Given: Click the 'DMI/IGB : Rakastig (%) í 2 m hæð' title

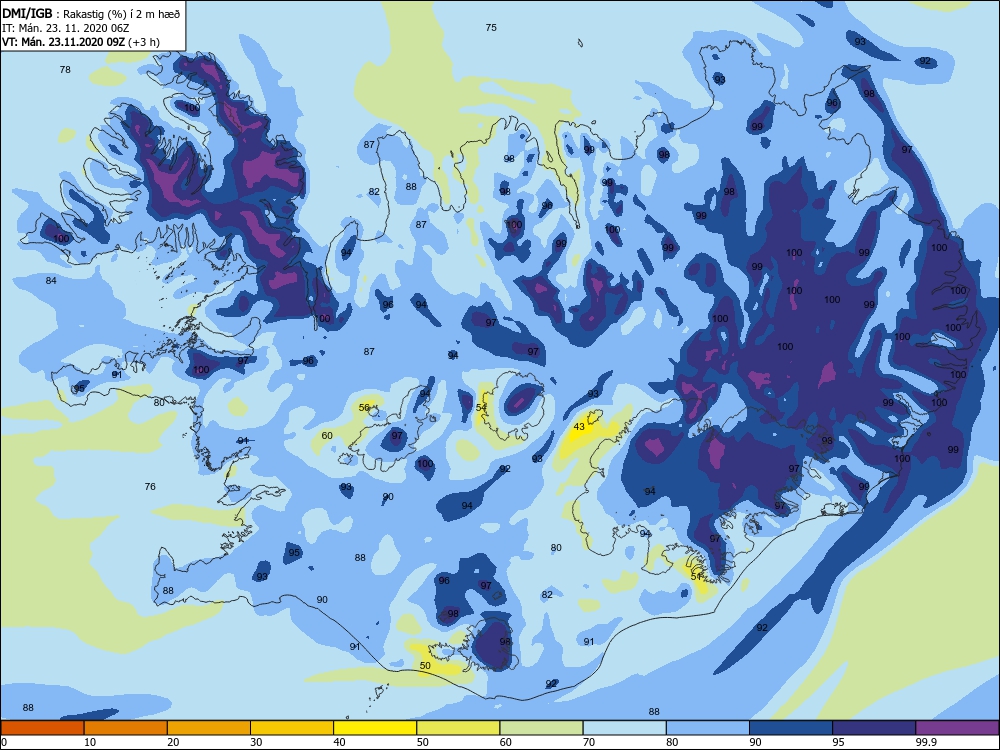Looking at the screenshot, I should (x=91, y=14).
